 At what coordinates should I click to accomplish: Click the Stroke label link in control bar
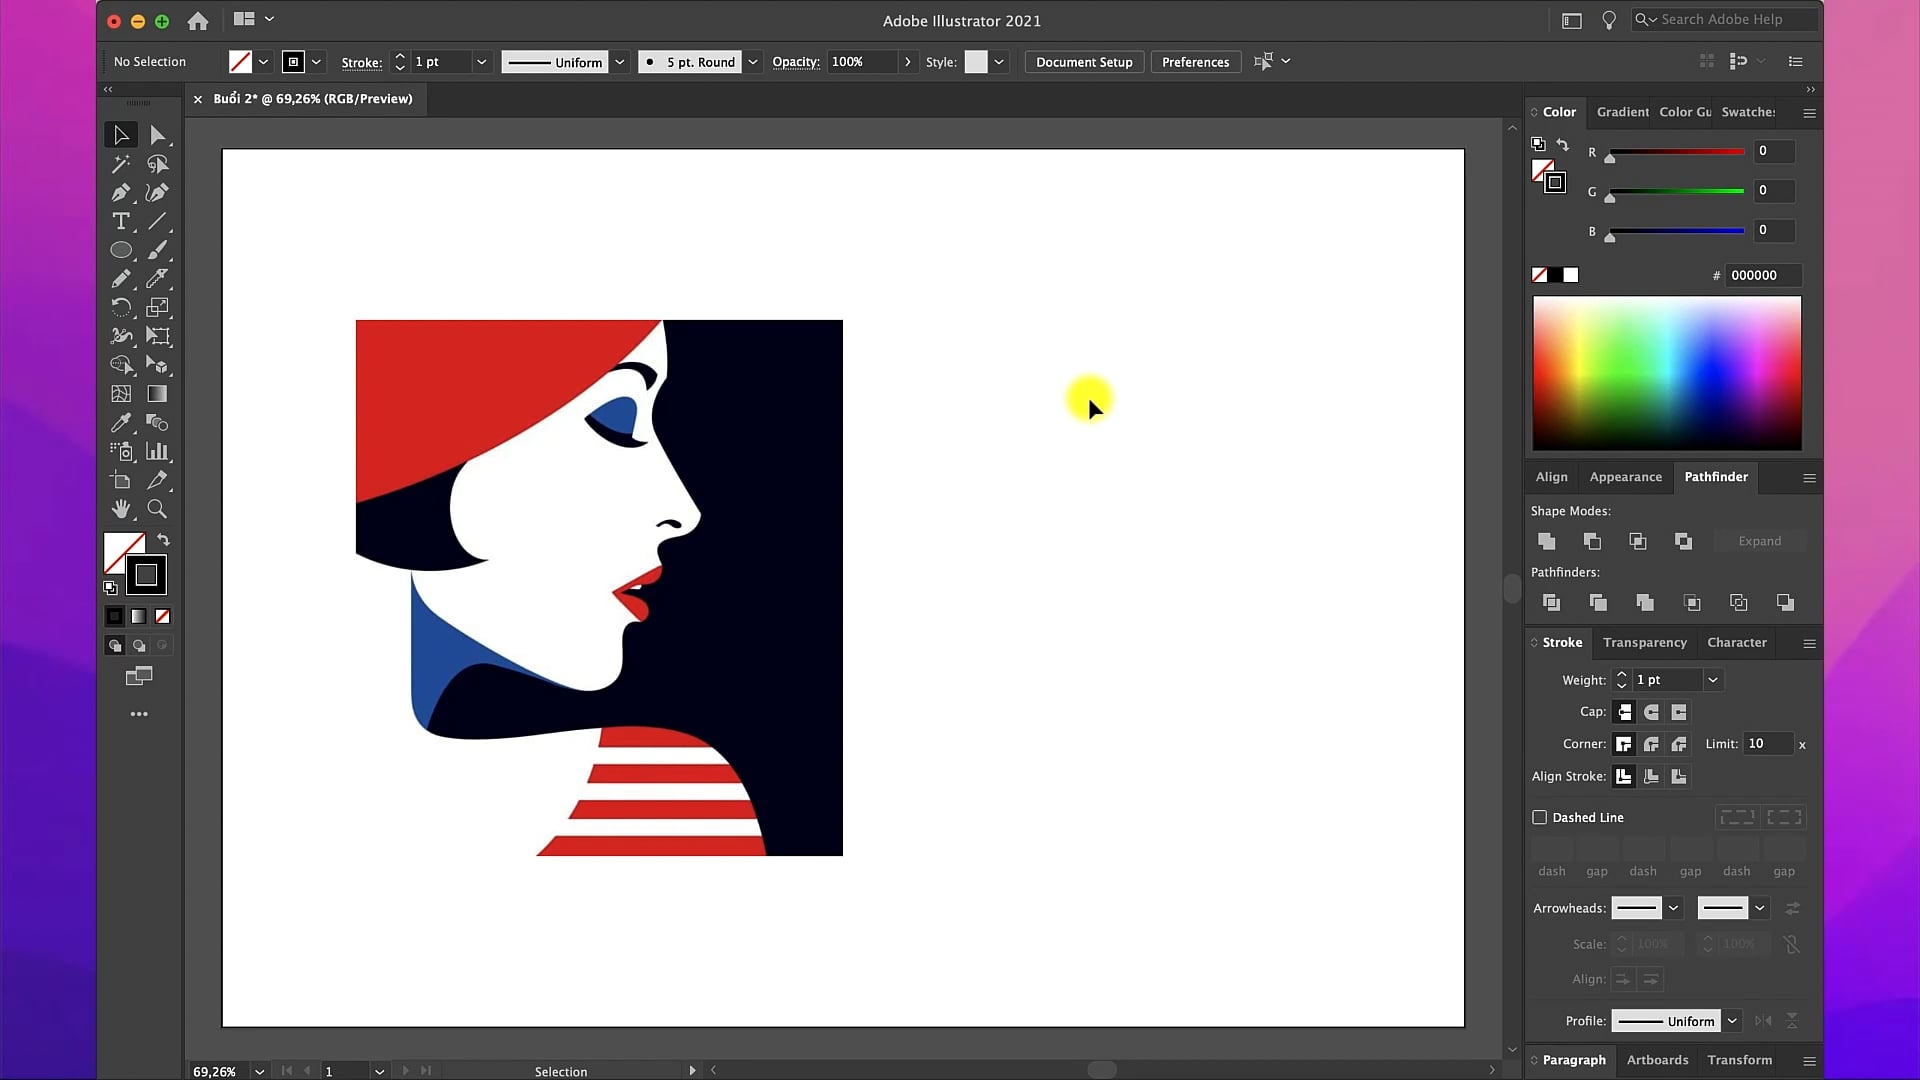pos(361,62)
